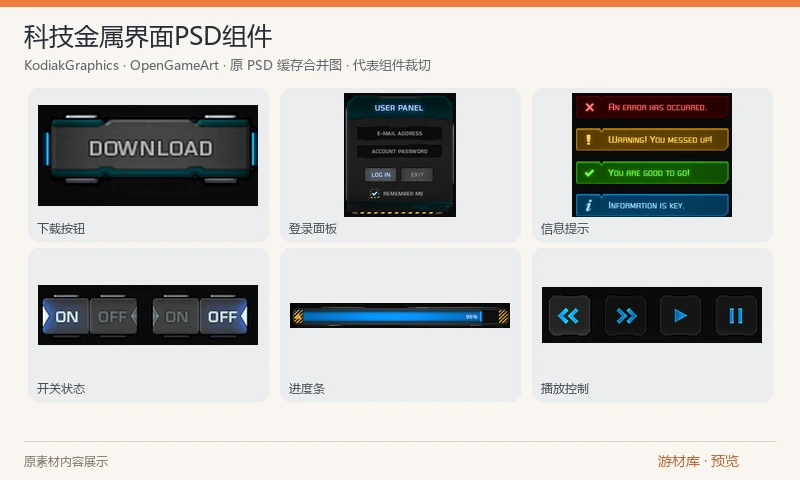The width and height of the screenshot is (800, 480).
Task: Click the 下载按钮 card caption
Action: (61, 229)
